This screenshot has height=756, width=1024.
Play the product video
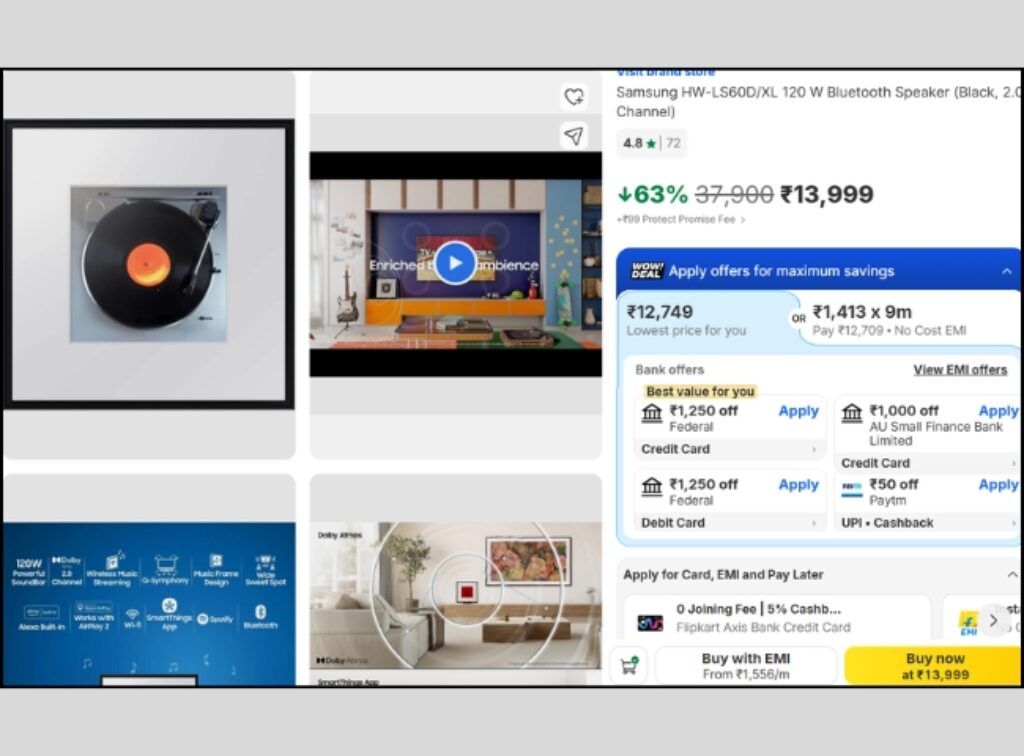(455, 263)
